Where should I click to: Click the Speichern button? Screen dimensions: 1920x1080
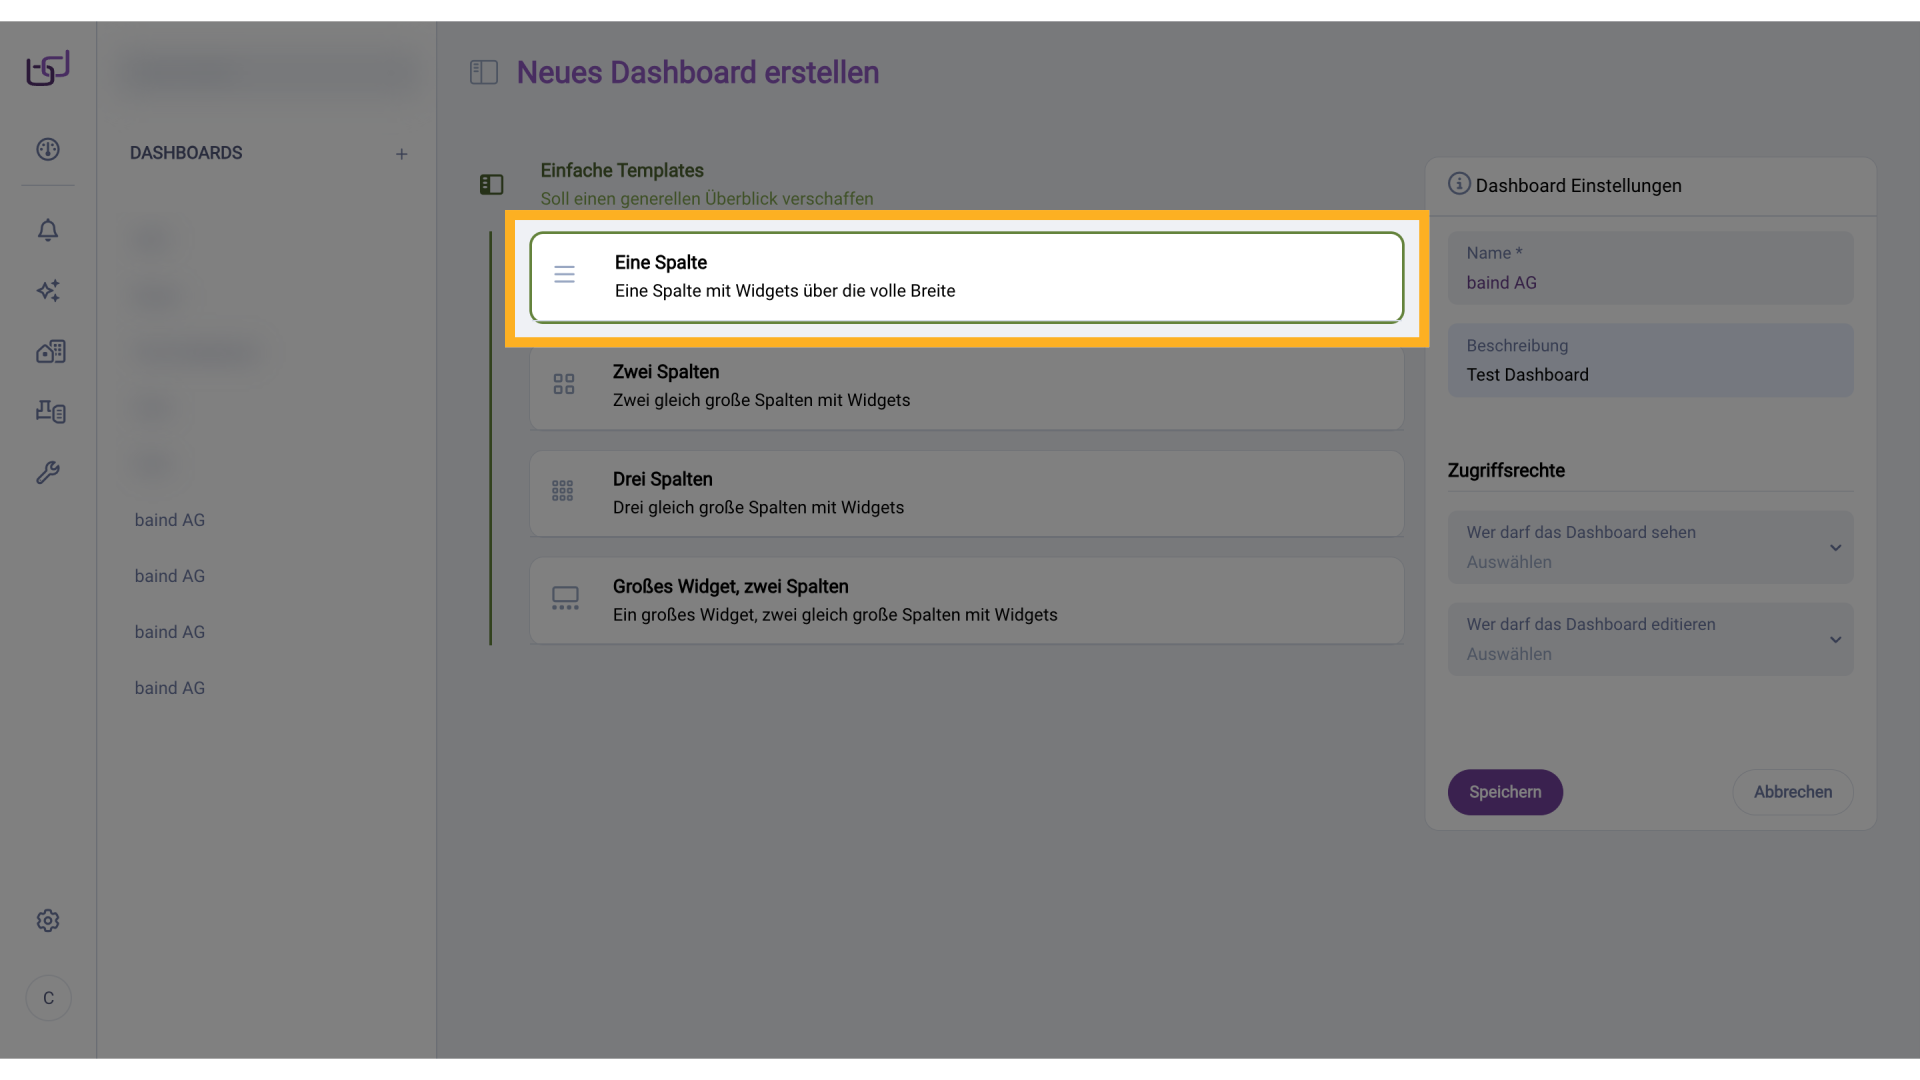click(1504, 792)
